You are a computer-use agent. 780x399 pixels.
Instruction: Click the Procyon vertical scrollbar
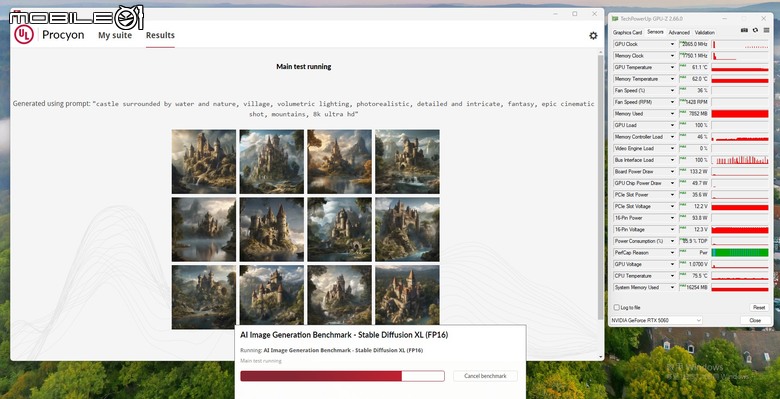coord(600,187)
